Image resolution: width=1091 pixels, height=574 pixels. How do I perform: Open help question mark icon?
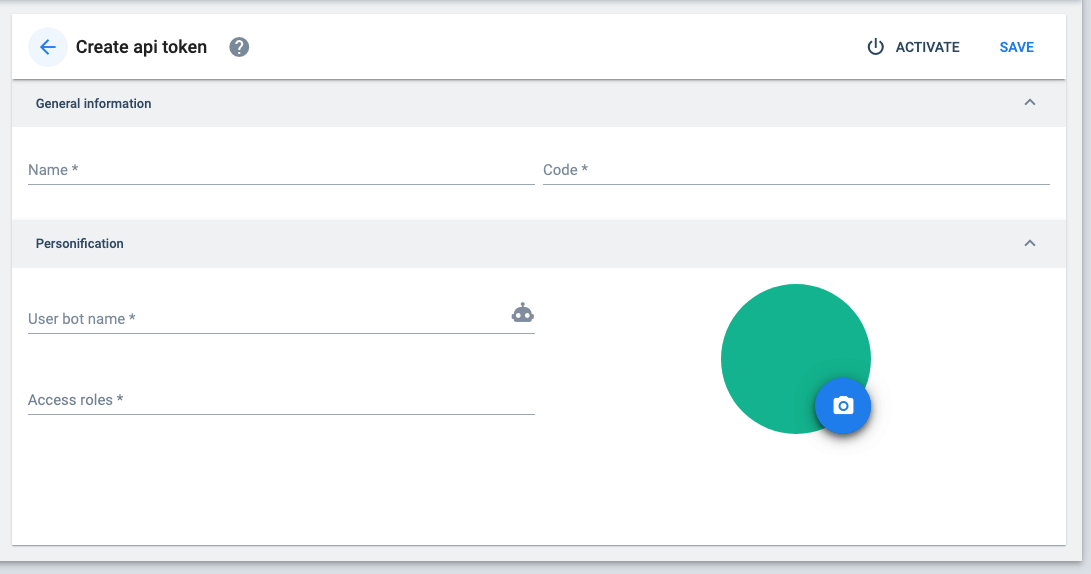pos(239,47)
